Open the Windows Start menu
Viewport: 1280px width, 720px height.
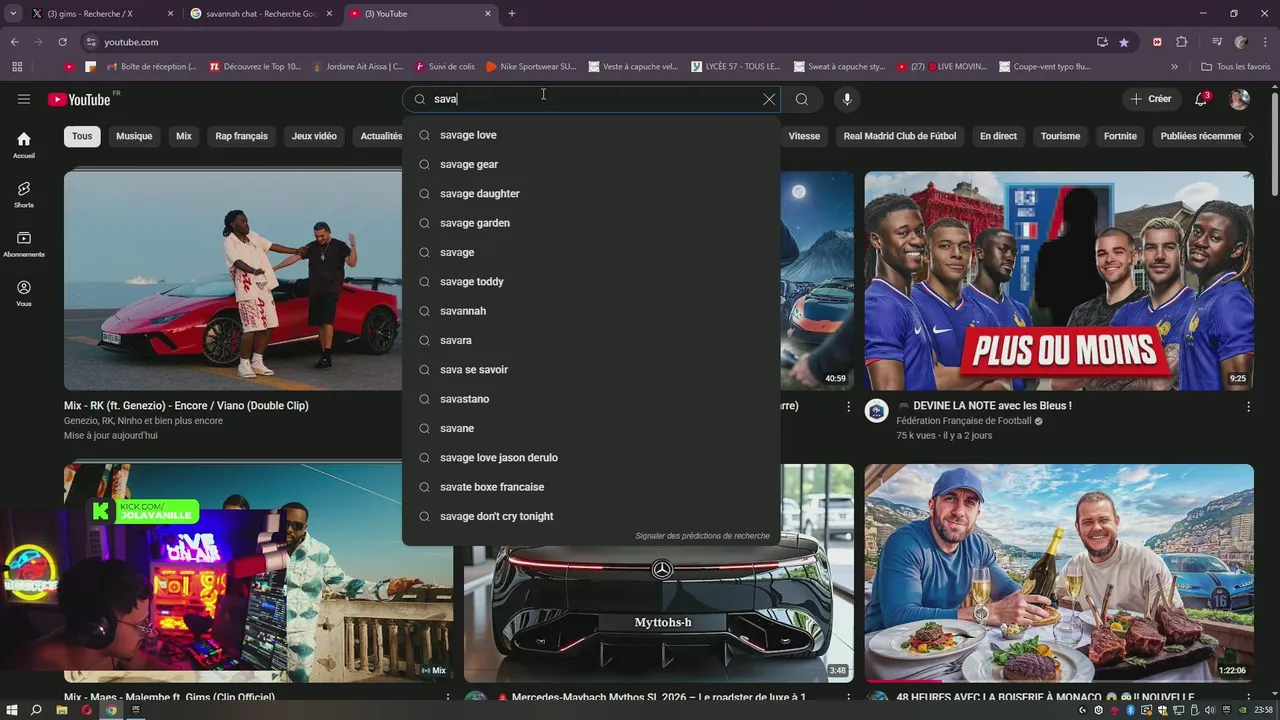pyautogui.click(x=12, y=710)
